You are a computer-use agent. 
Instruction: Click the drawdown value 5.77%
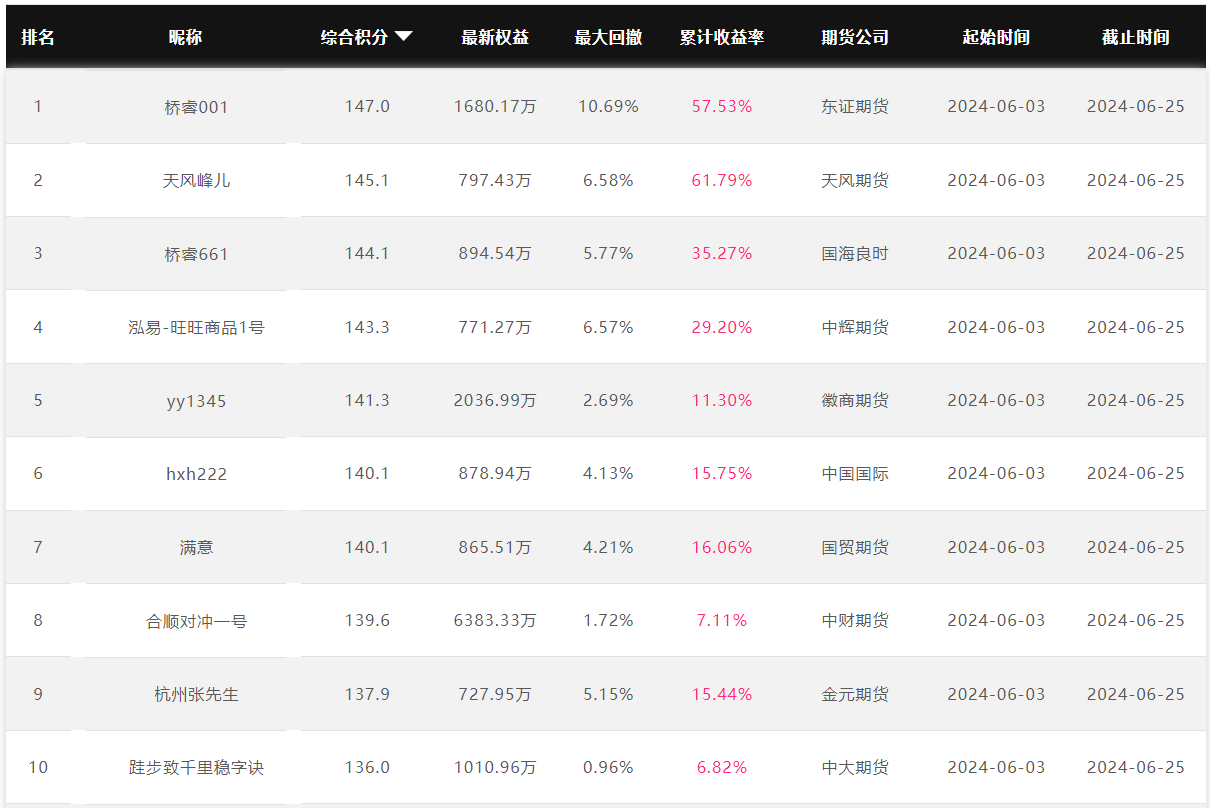point(608,253)
